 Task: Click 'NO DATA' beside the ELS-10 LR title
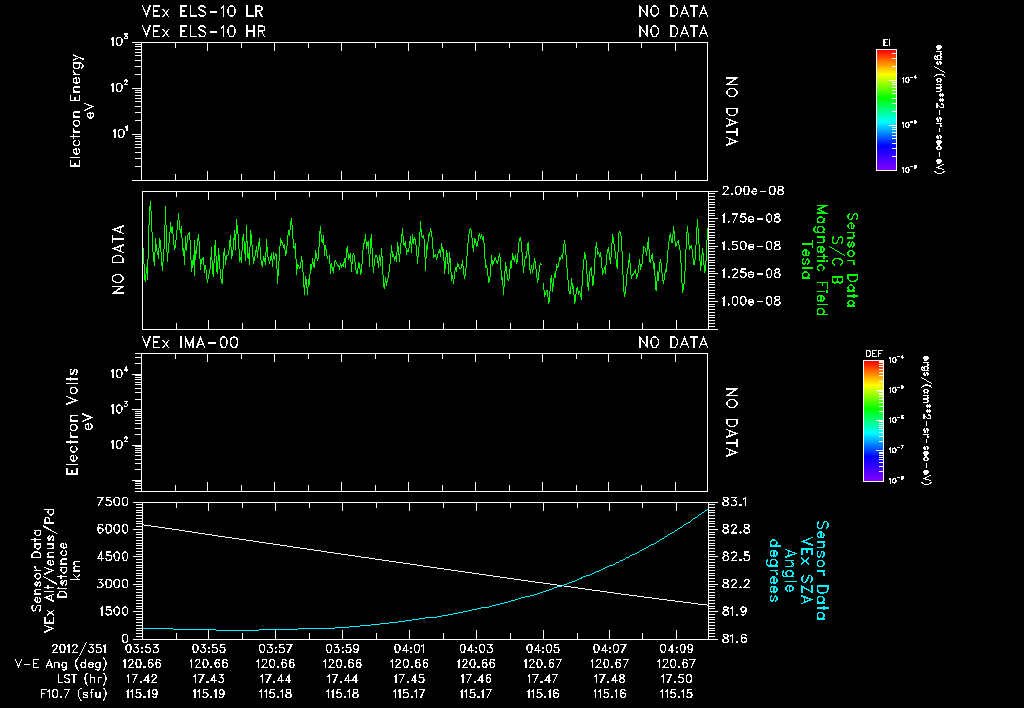click(x=673, y=11)
